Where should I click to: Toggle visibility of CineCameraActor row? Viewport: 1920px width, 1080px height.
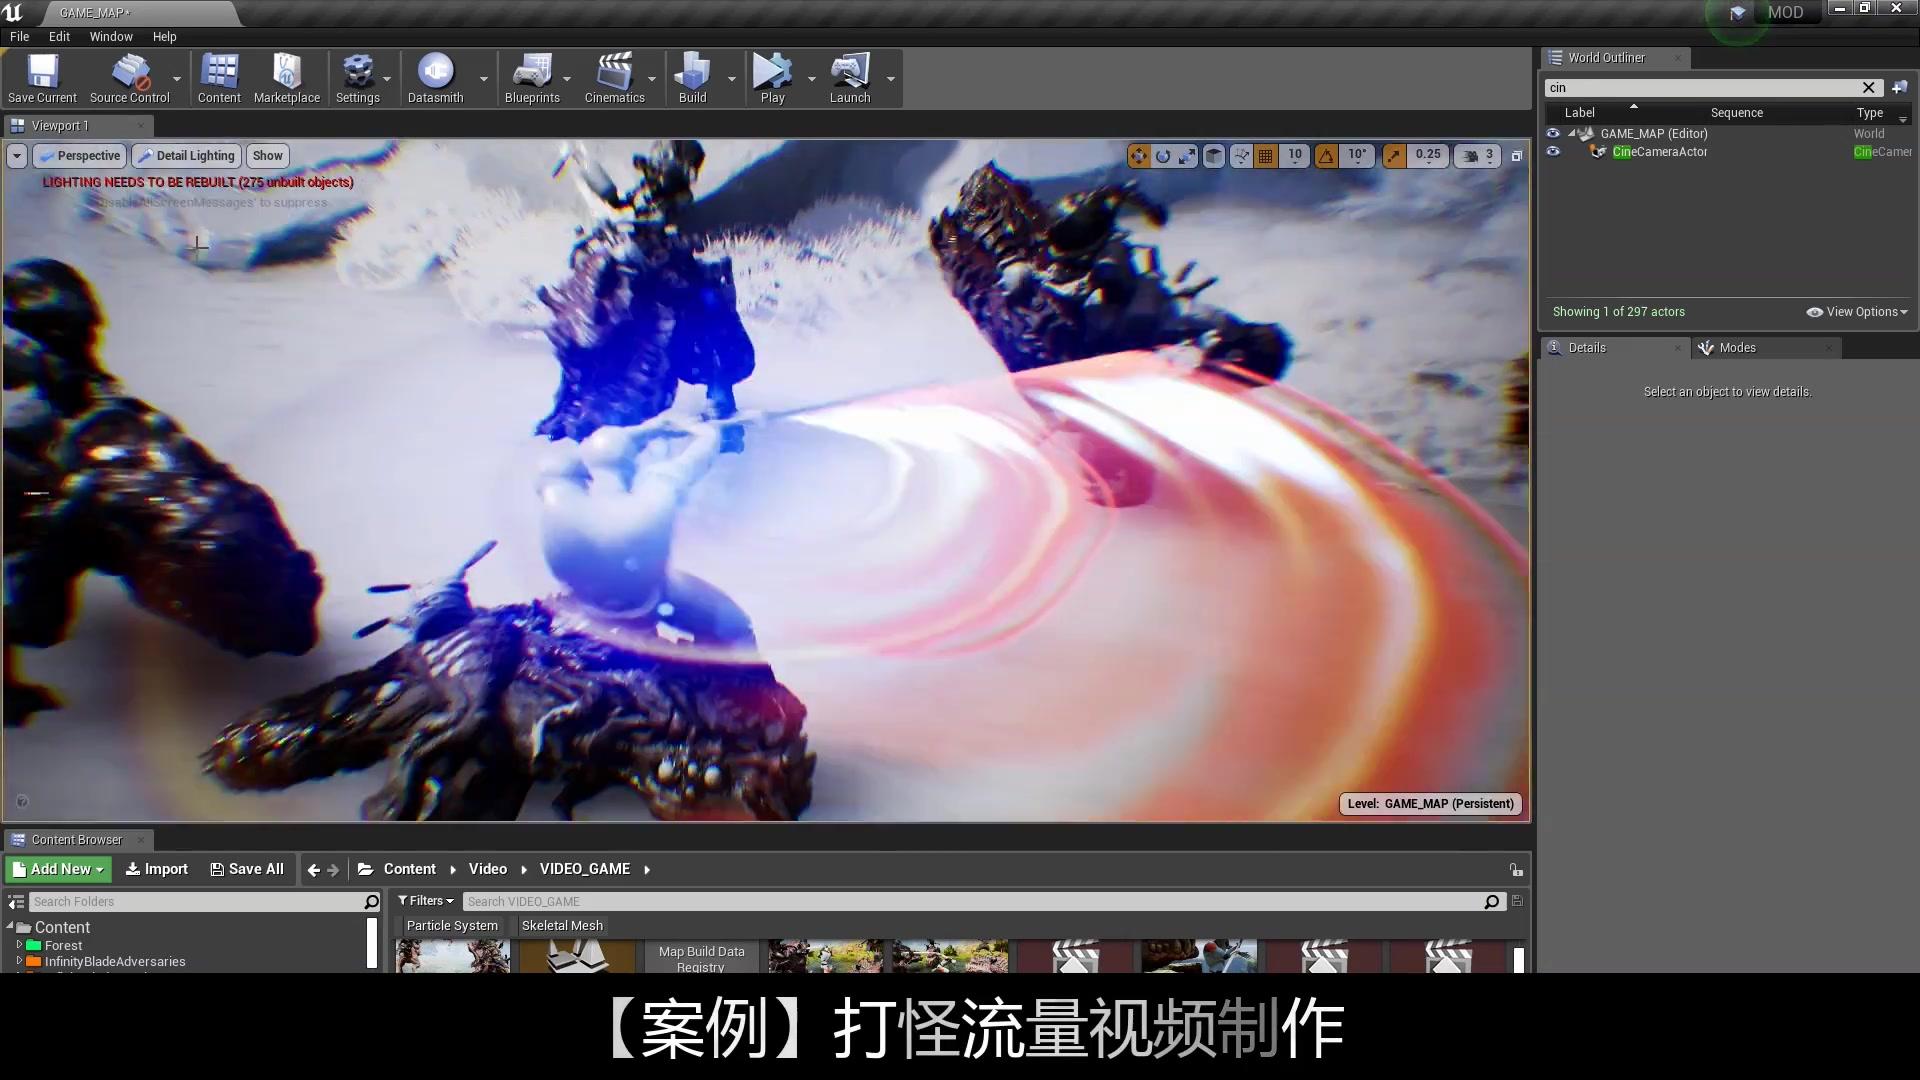click(1553, 152)
